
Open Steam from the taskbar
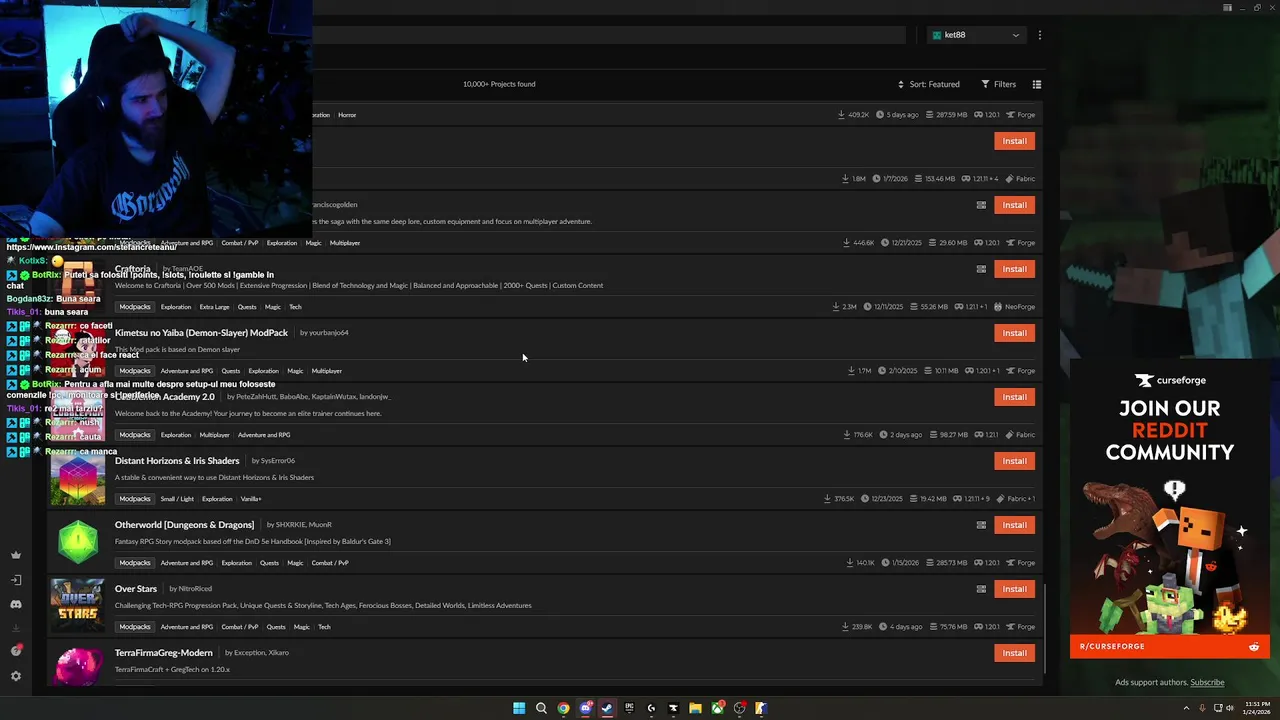(607, 708)
